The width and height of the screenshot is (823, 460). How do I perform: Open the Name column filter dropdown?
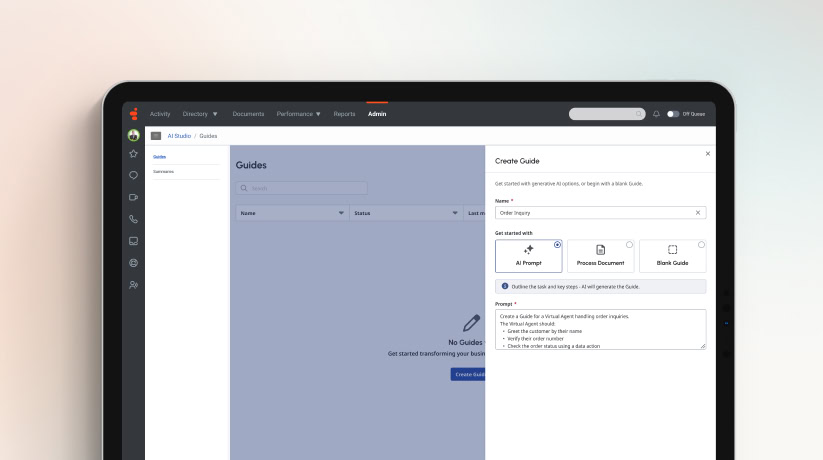[341, 213]
